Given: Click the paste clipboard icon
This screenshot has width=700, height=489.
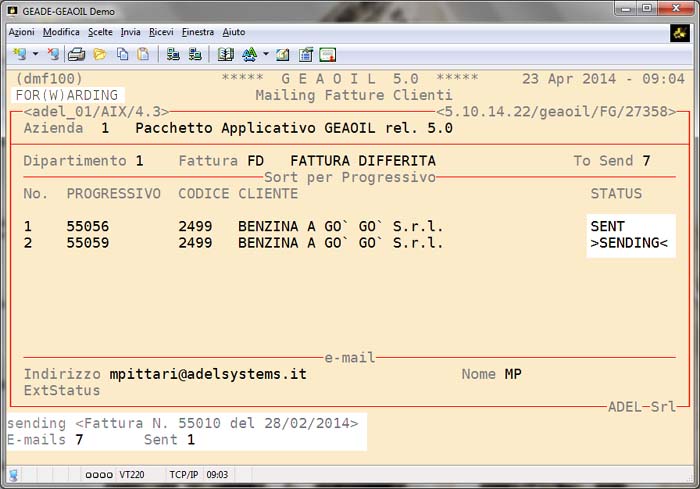Looking at the screenshot, I should pos(143,54).
